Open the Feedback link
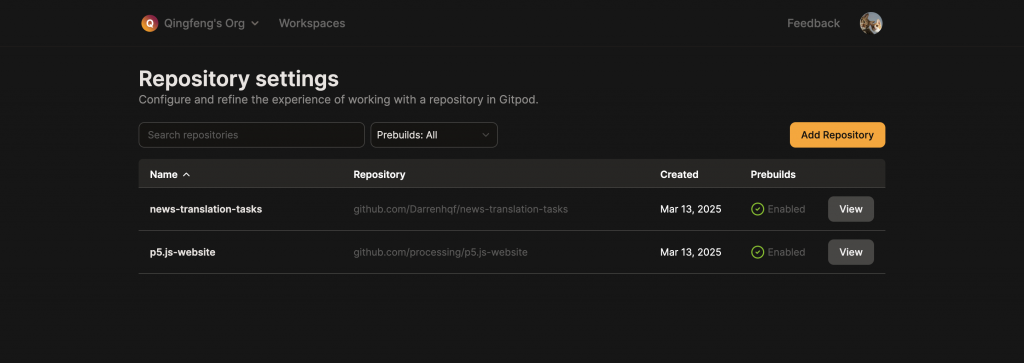 pos(813,24)
